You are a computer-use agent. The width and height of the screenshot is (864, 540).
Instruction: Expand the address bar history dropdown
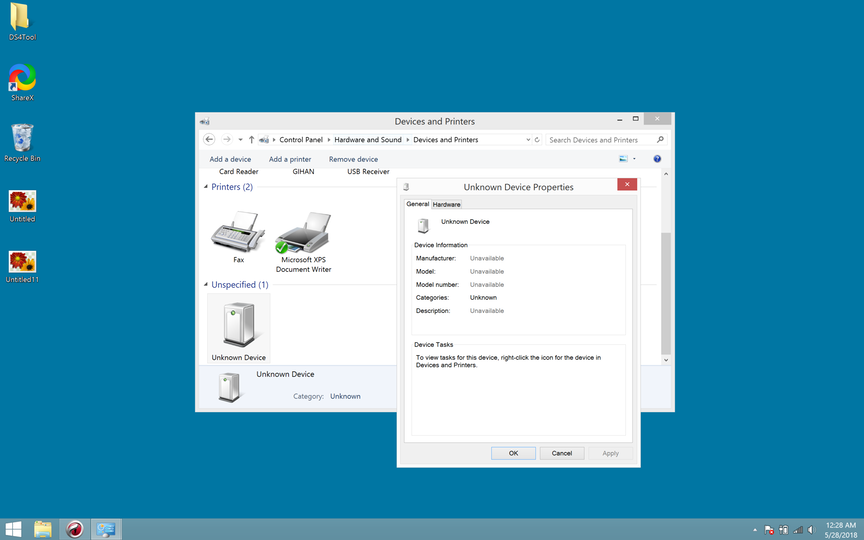pyautogui.click(x=528, y=139)
